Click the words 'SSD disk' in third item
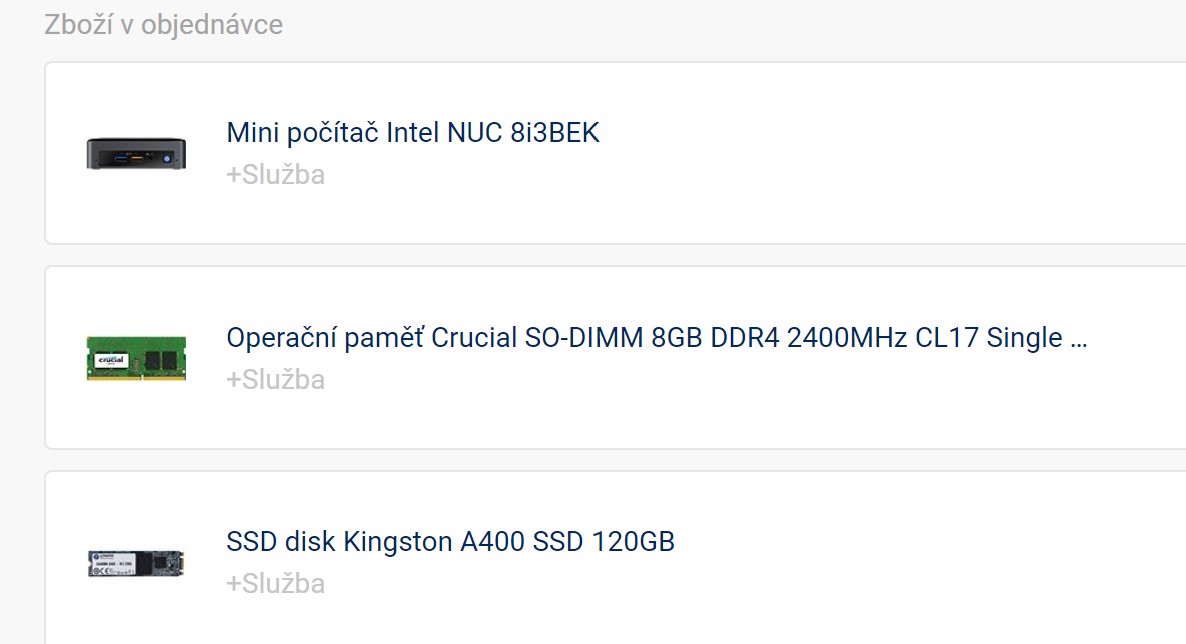Image resolution: width=1186 pixels, height=644 pixels. (281, 542)
